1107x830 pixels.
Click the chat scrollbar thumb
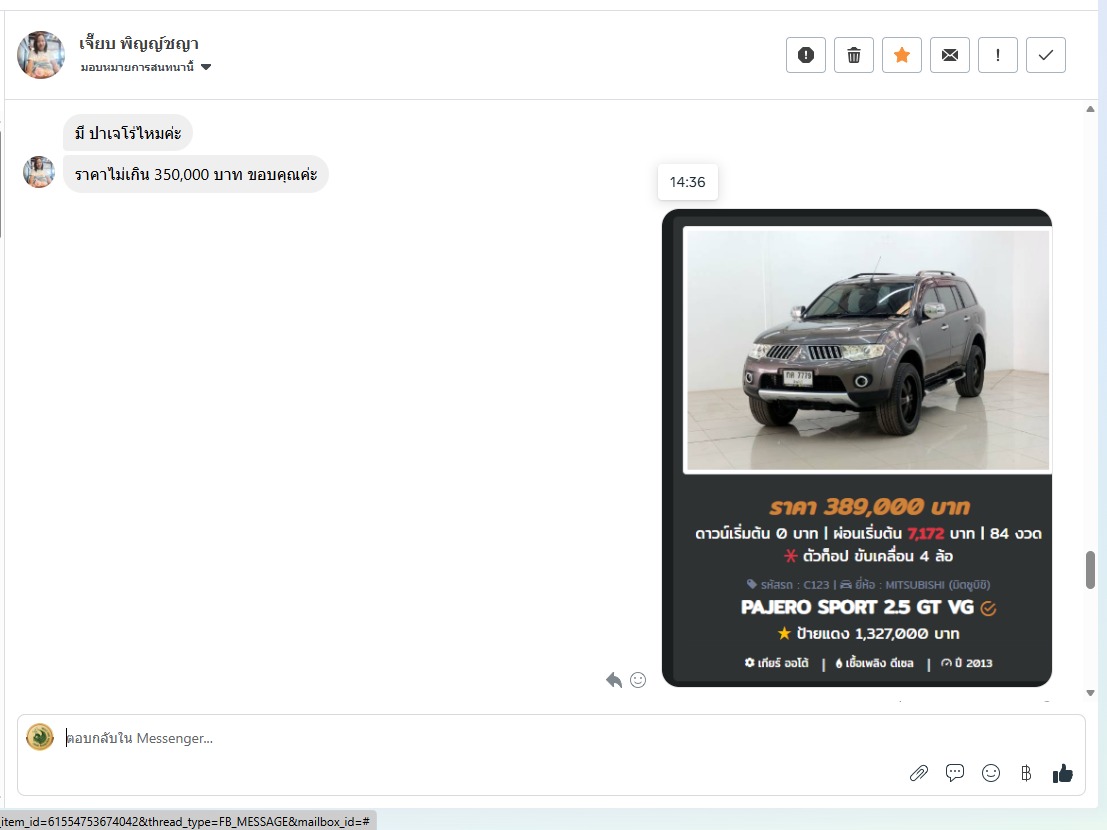[1090, 570]
